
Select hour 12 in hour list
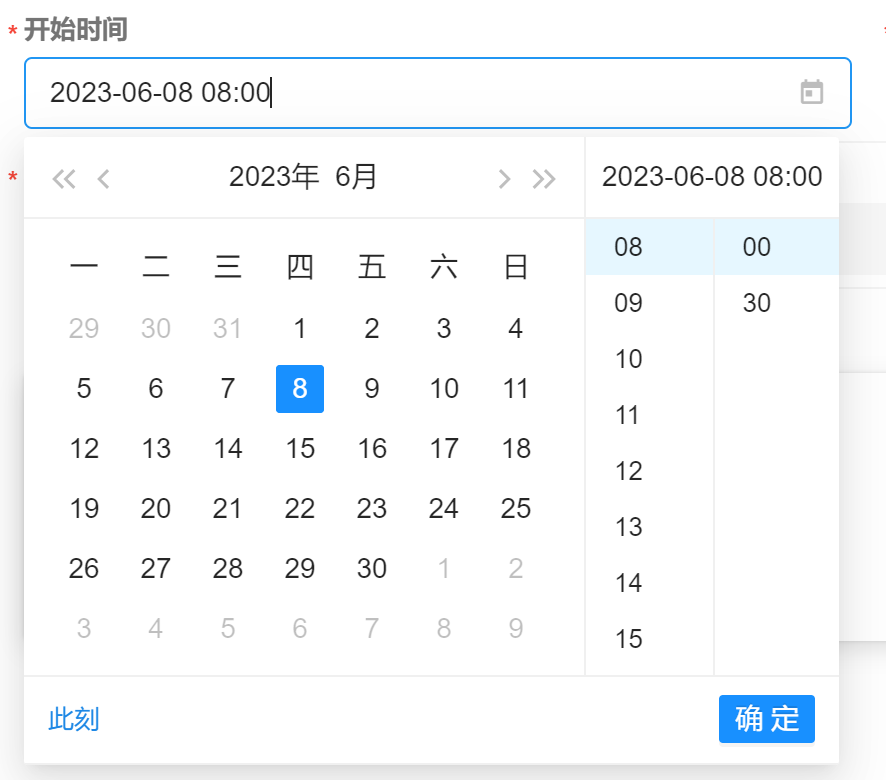pyautogui.click(x=629, y=471)
